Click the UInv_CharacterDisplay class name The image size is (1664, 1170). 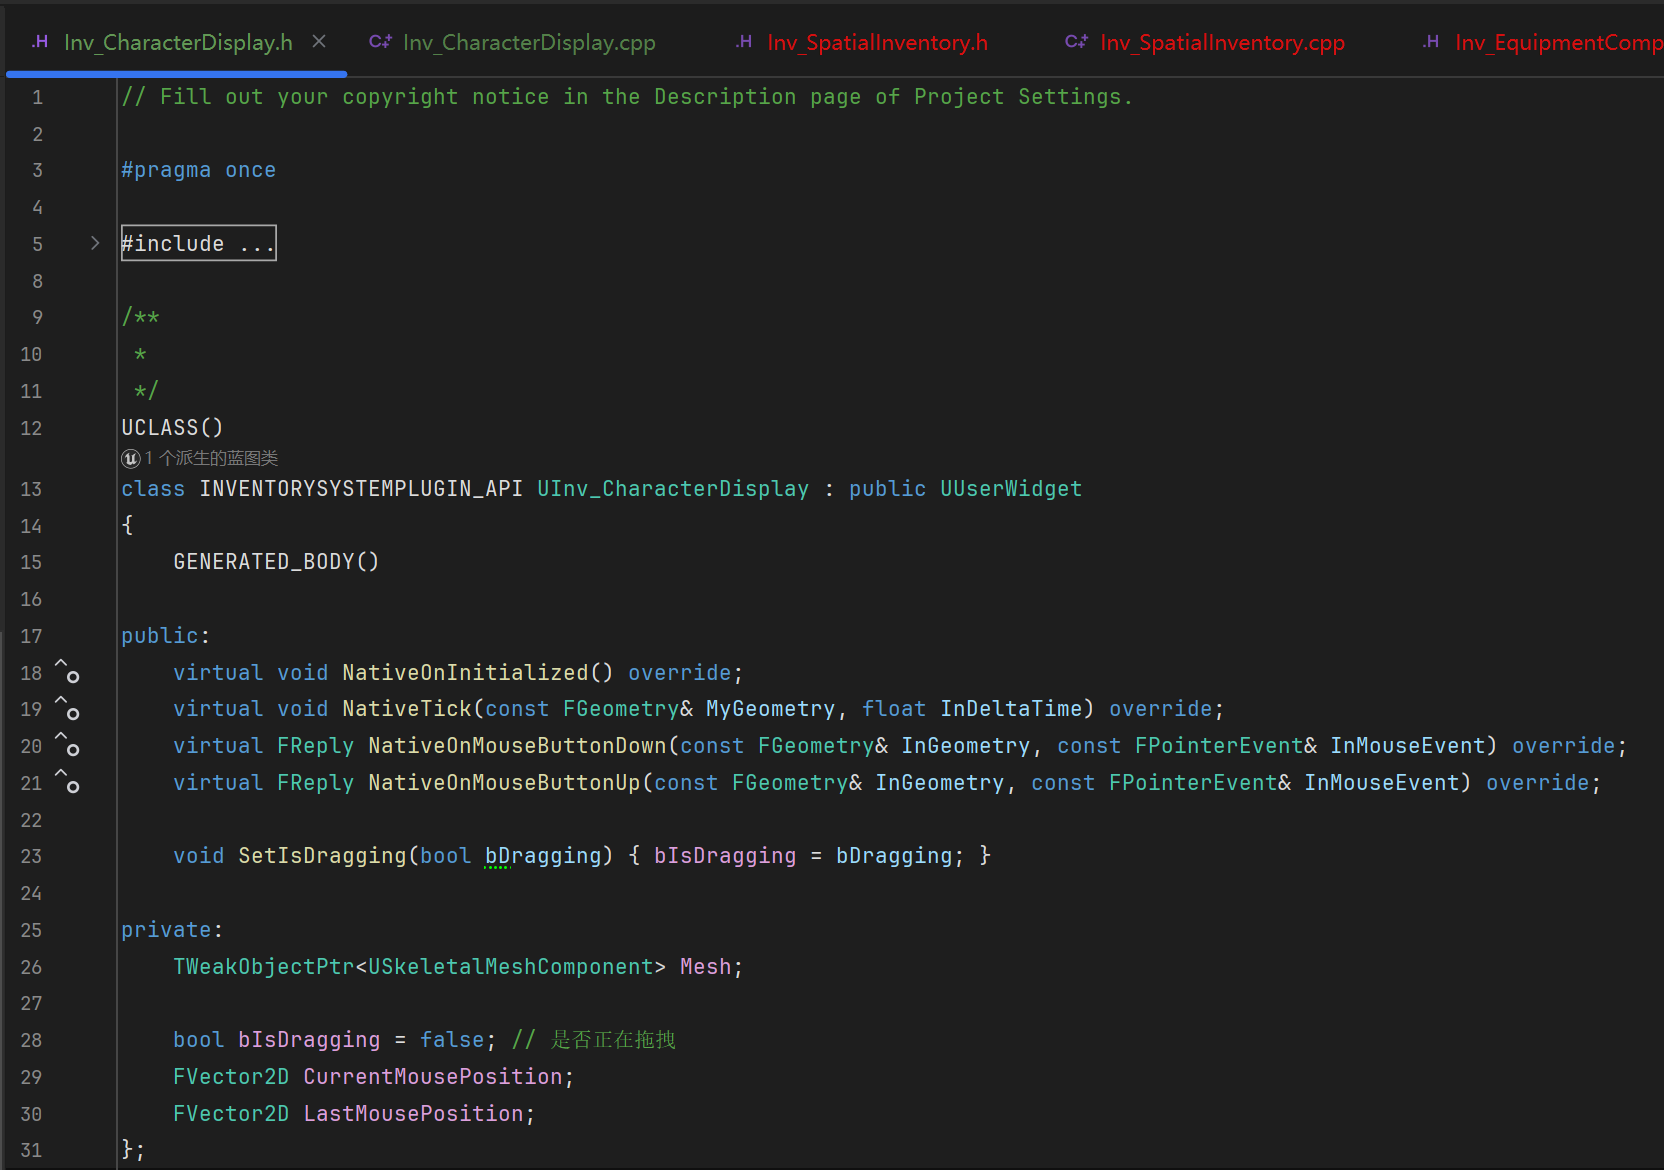coord(673,489)
